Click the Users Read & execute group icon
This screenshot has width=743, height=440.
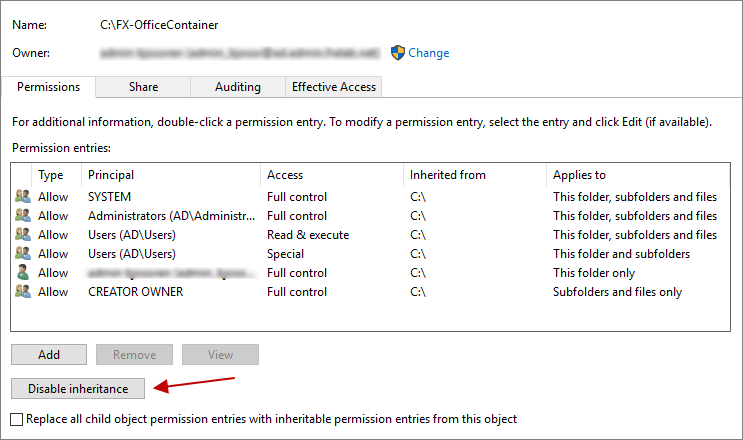click(23, 235)
